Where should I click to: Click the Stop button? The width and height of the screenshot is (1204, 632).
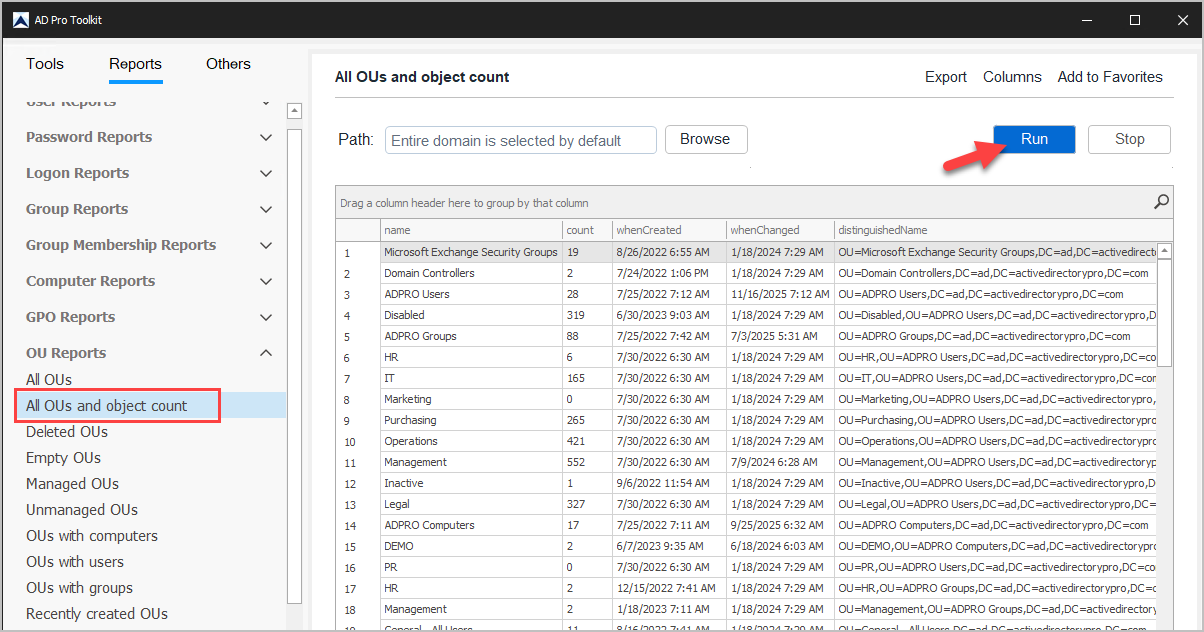(x=1129, y=139)
